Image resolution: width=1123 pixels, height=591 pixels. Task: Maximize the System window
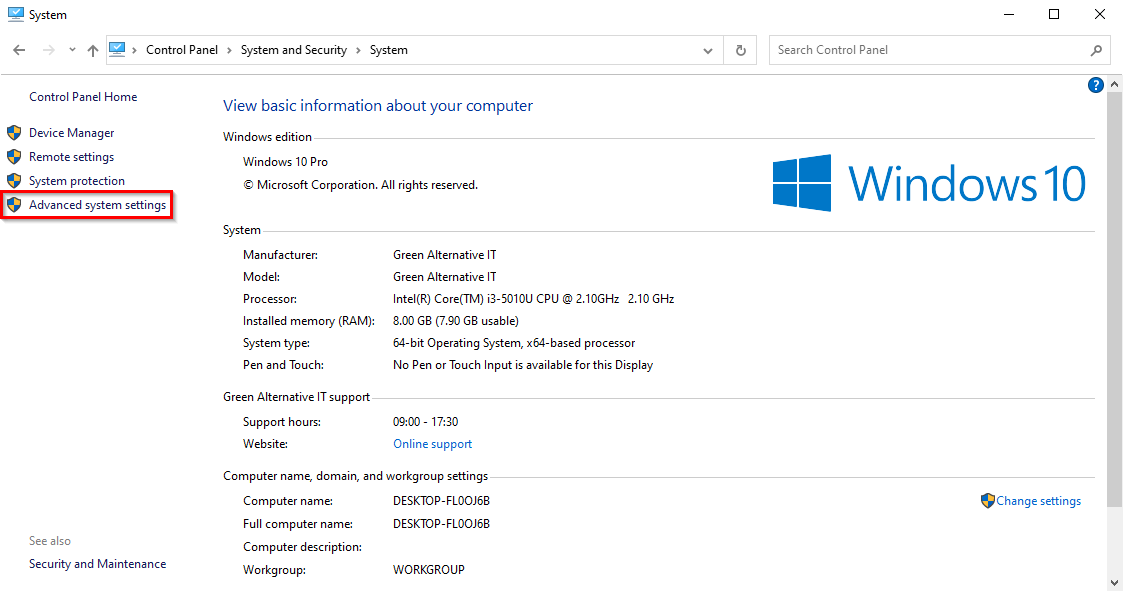pyautogui.click(x=1054, y=14)
